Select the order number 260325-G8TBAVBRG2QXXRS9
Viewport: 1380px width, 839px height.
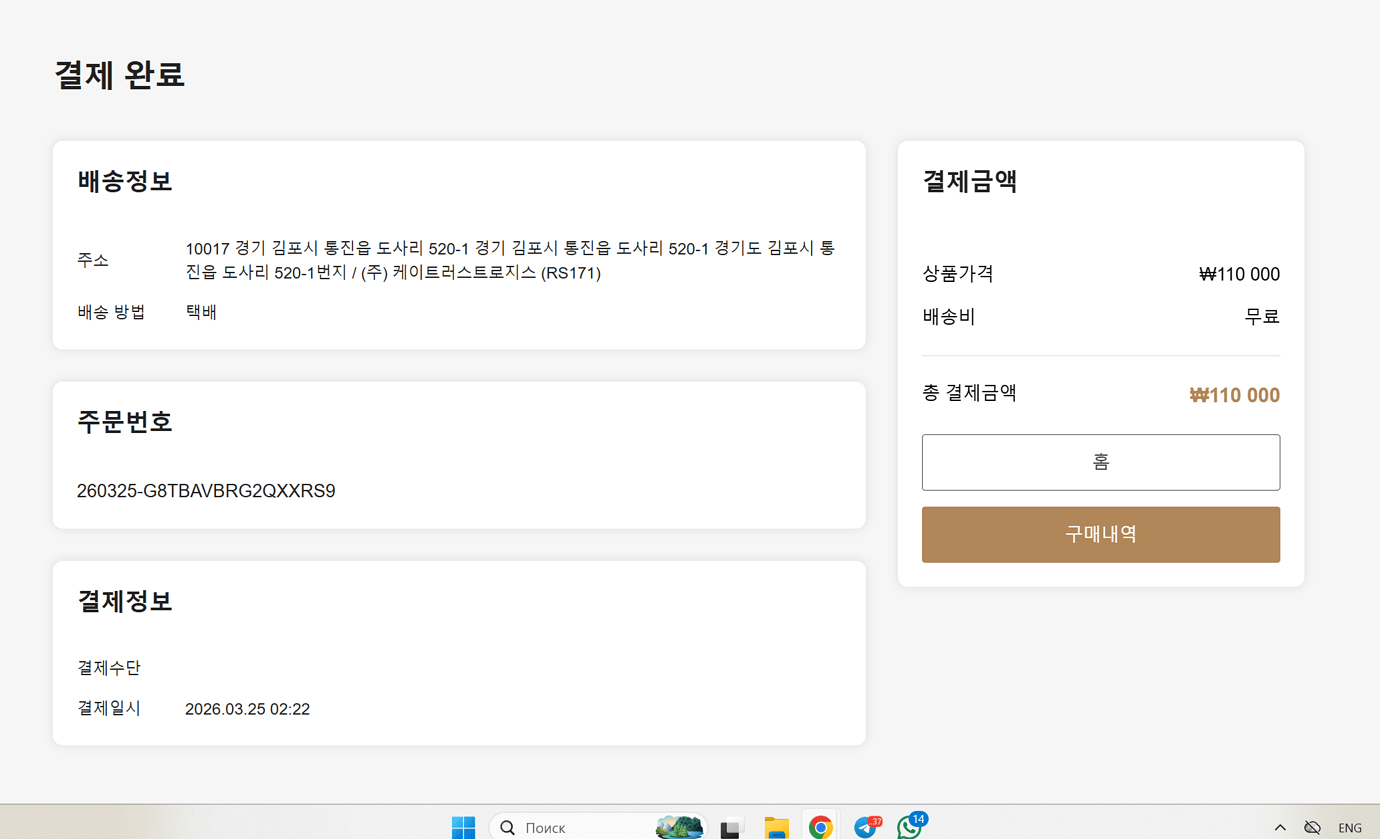(206, 490)
